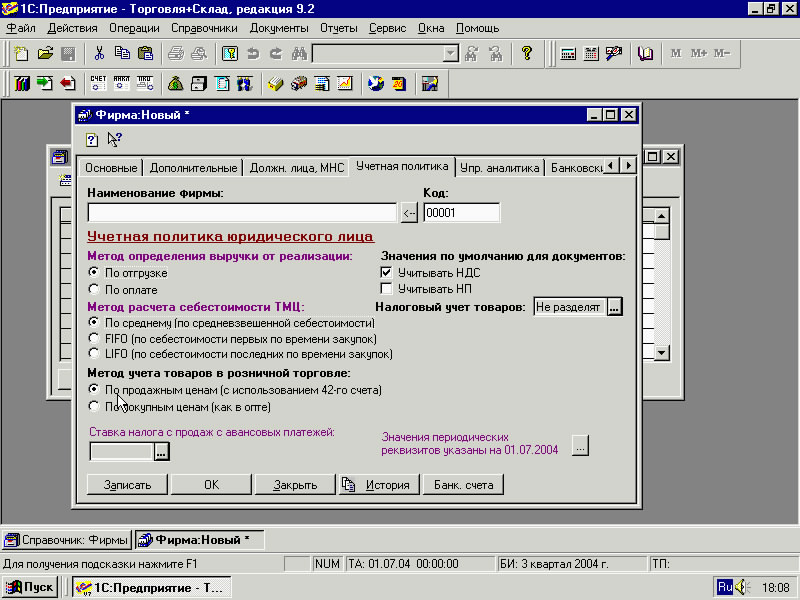The width and height of the screenshot is (800, 600).
Task: Click the arrow-question context help icon
Action: pyautogui.click(x=114, y=139)
